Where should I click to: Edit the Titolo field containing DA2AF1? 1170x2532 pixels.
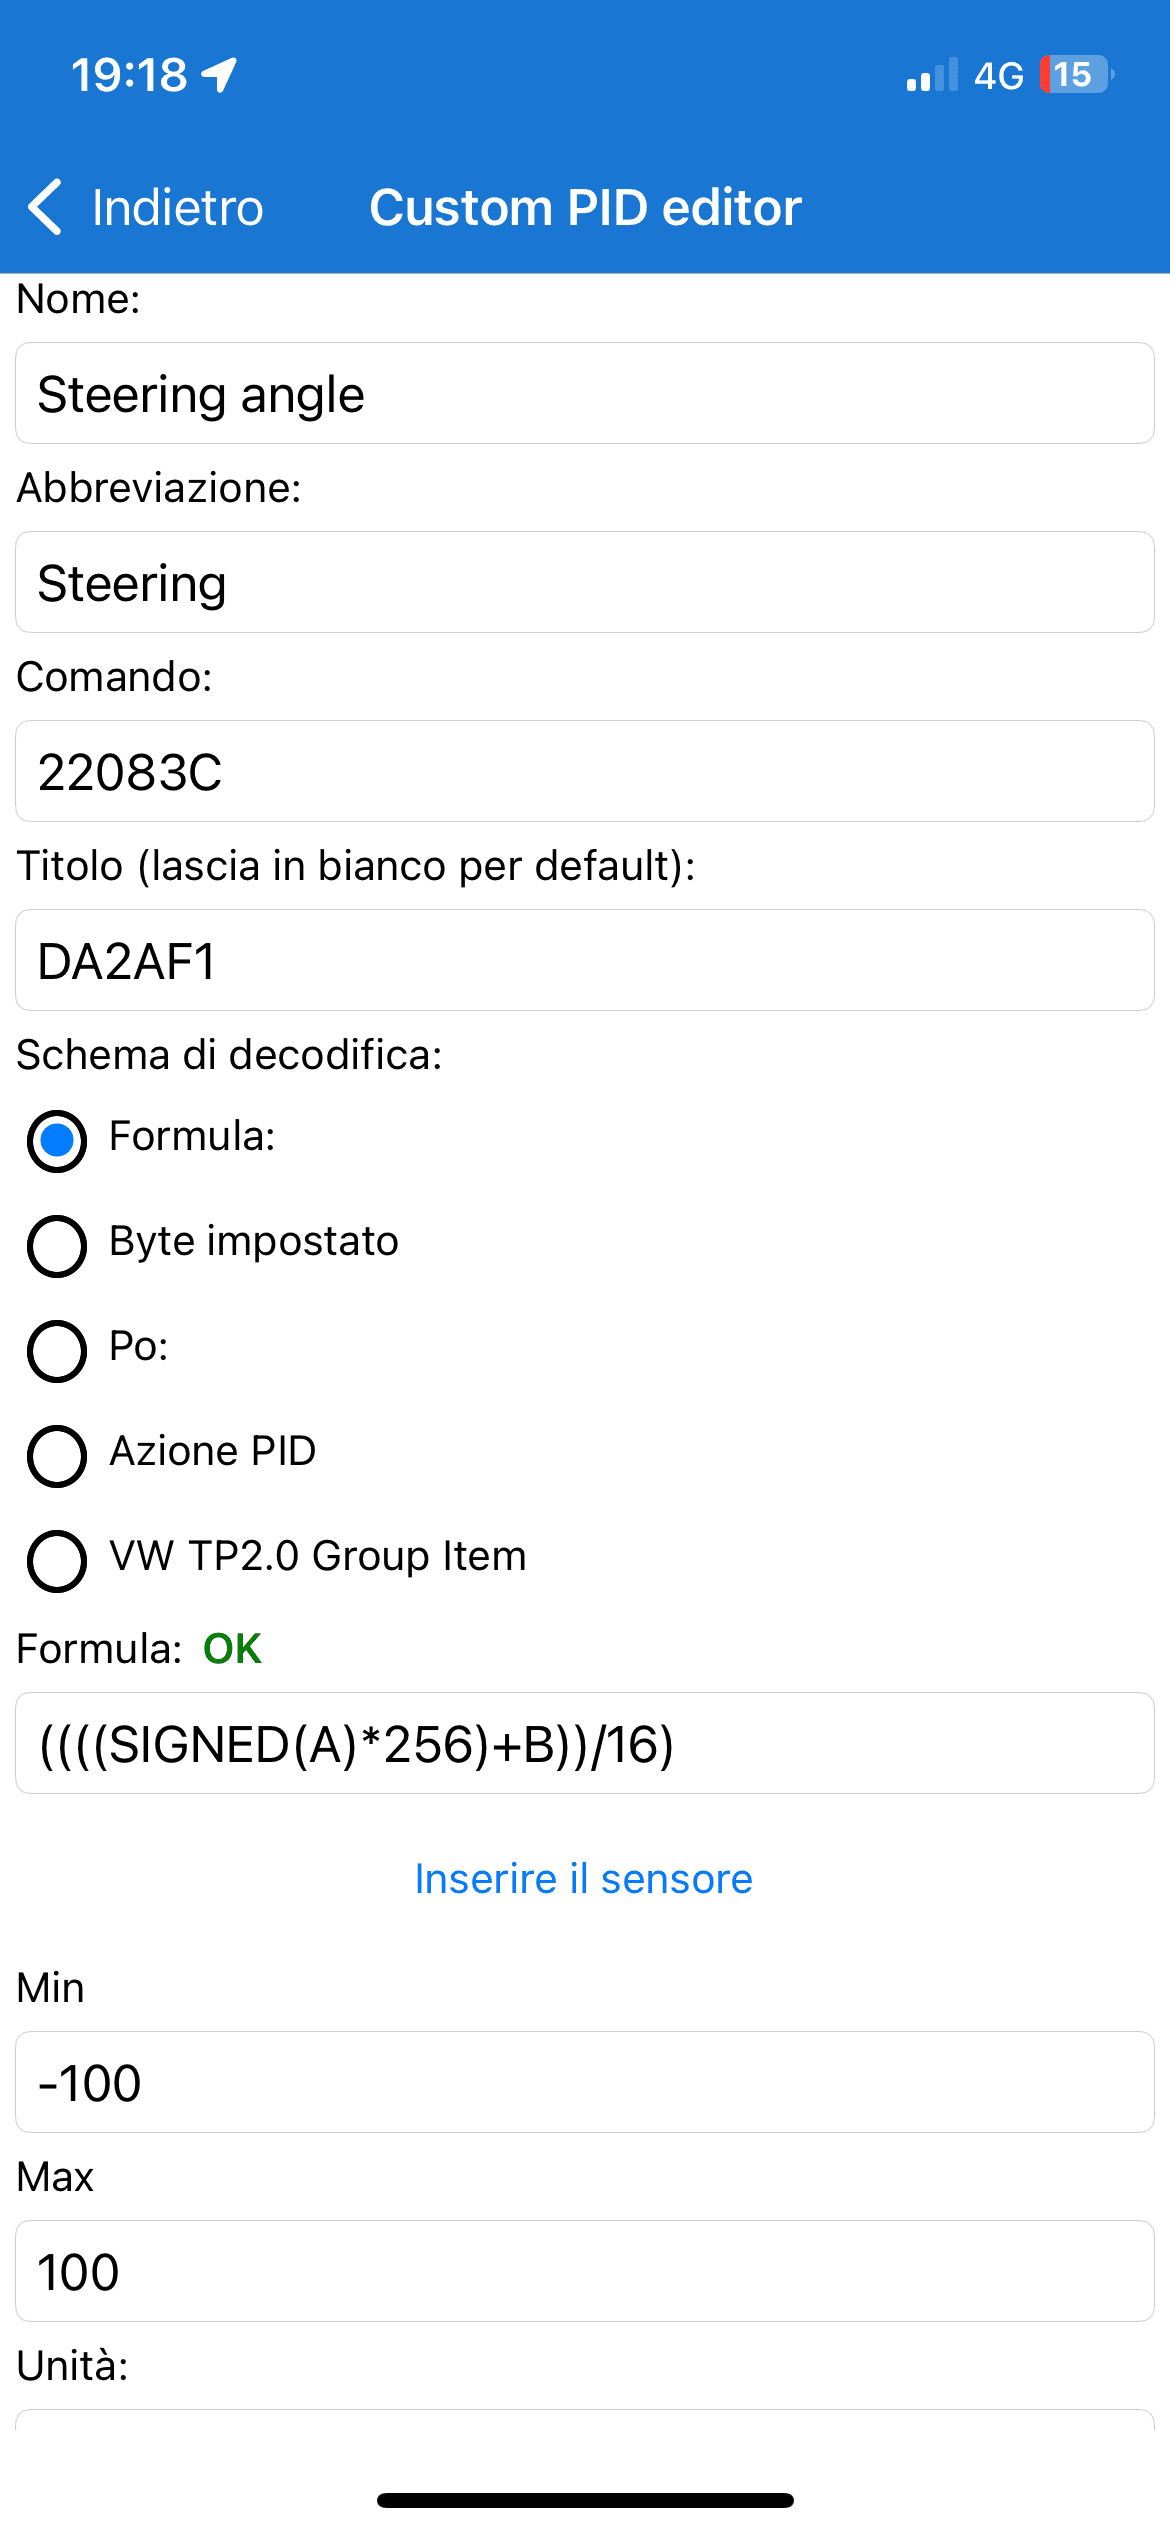coord(585,961)
